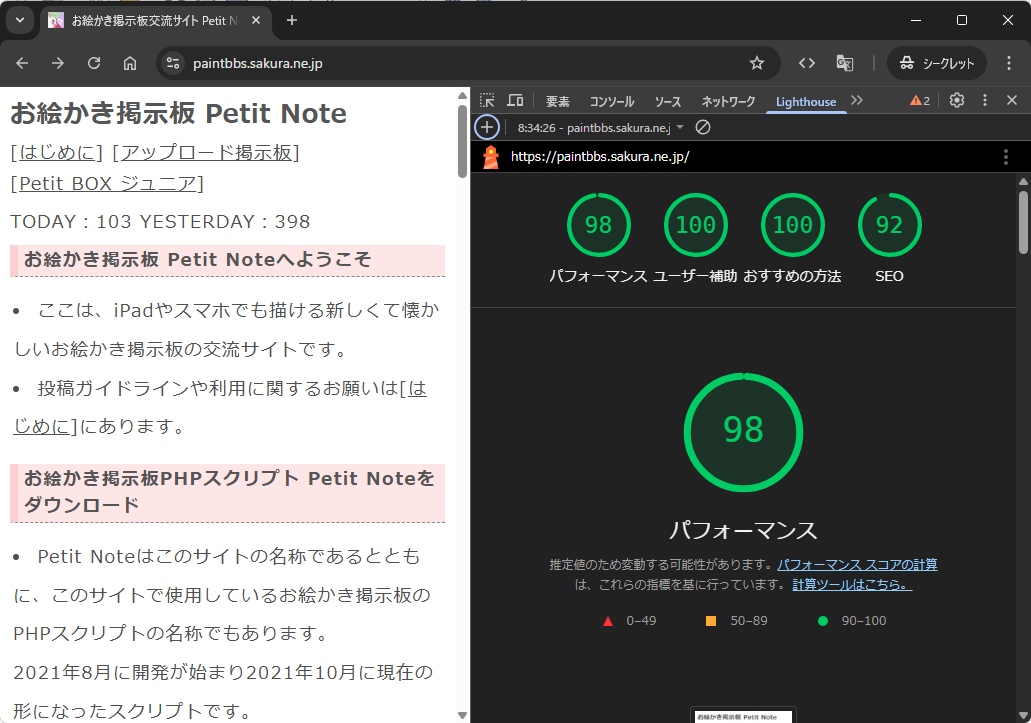Close the Petit Note browser tab
This screenshot has width=1031, height=723.
(x=256, y=20)
